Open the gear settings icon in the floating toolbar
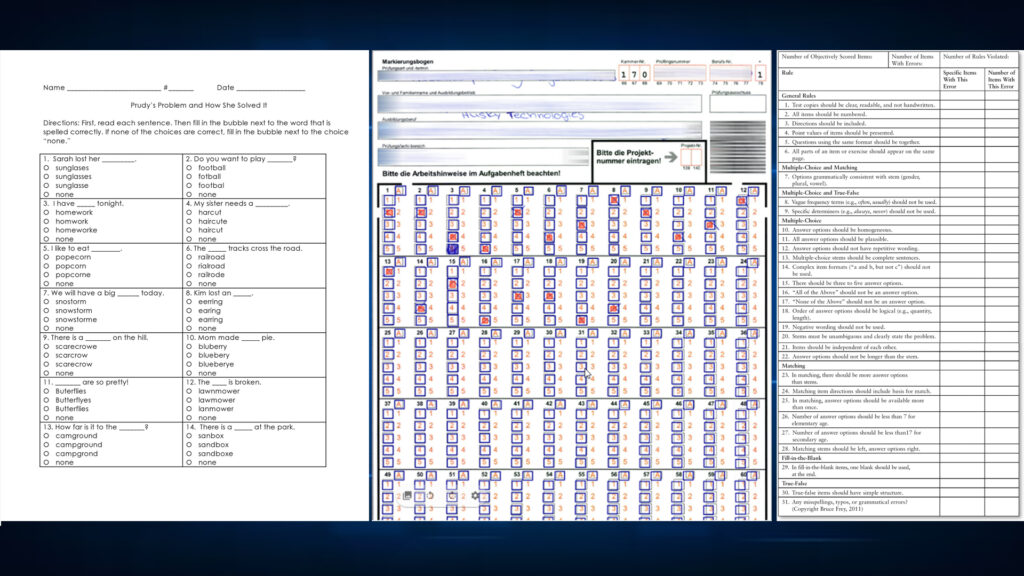Screen dimensions: 1024x576 point(475,496)
